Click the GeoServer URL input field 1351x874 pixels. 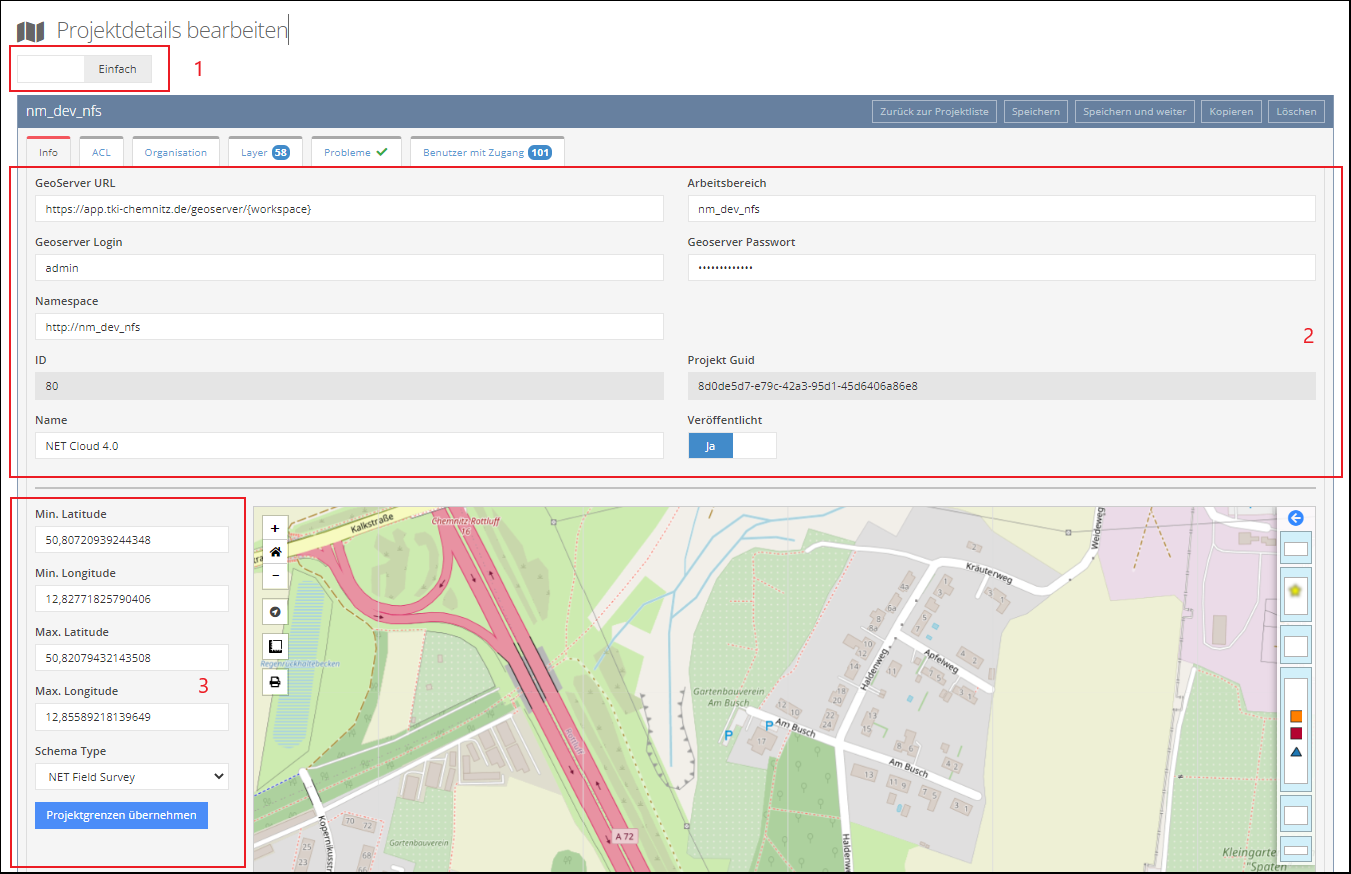point(349,209)
